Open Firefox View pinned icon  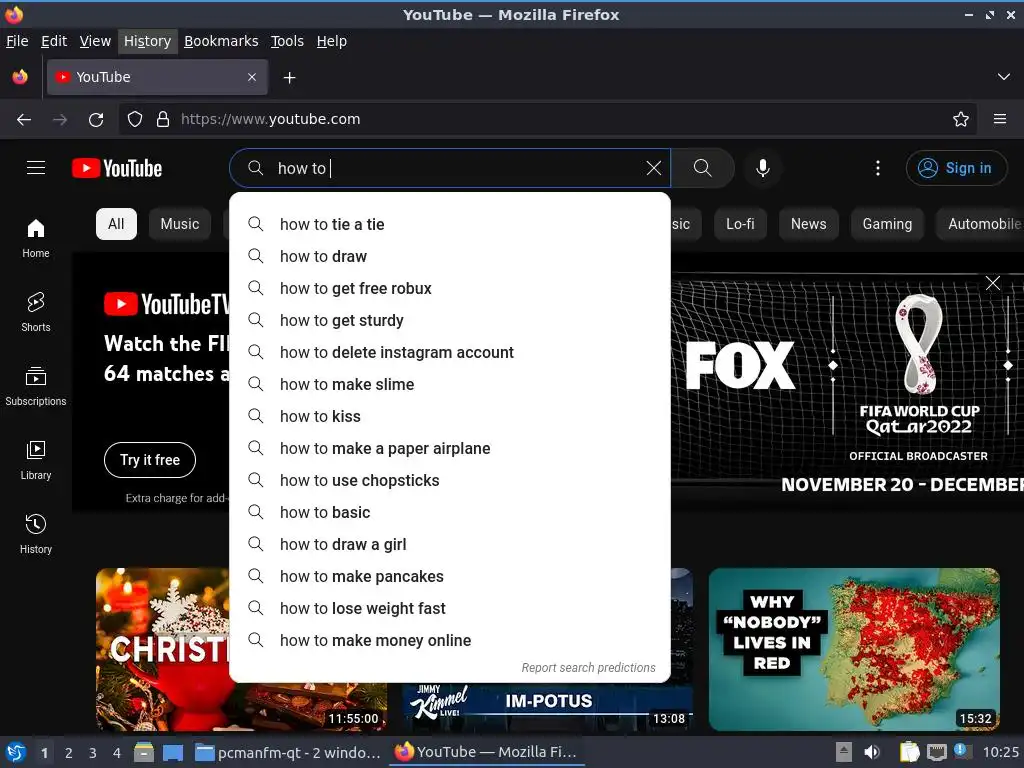(20, 77)
